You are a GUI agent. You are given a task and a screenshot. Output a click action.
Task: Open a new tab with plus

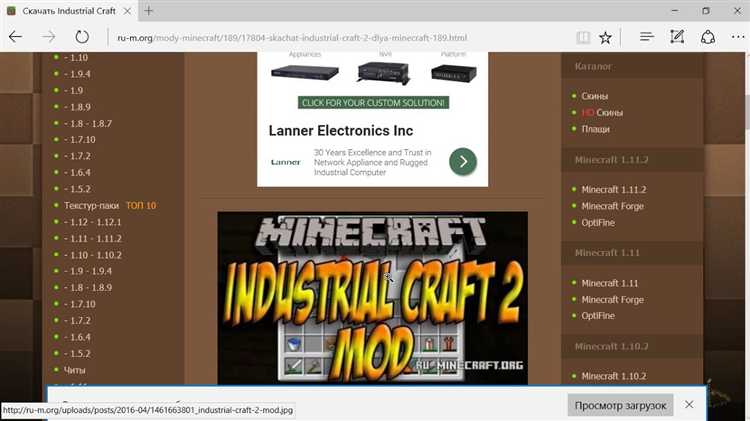(149, 11)
